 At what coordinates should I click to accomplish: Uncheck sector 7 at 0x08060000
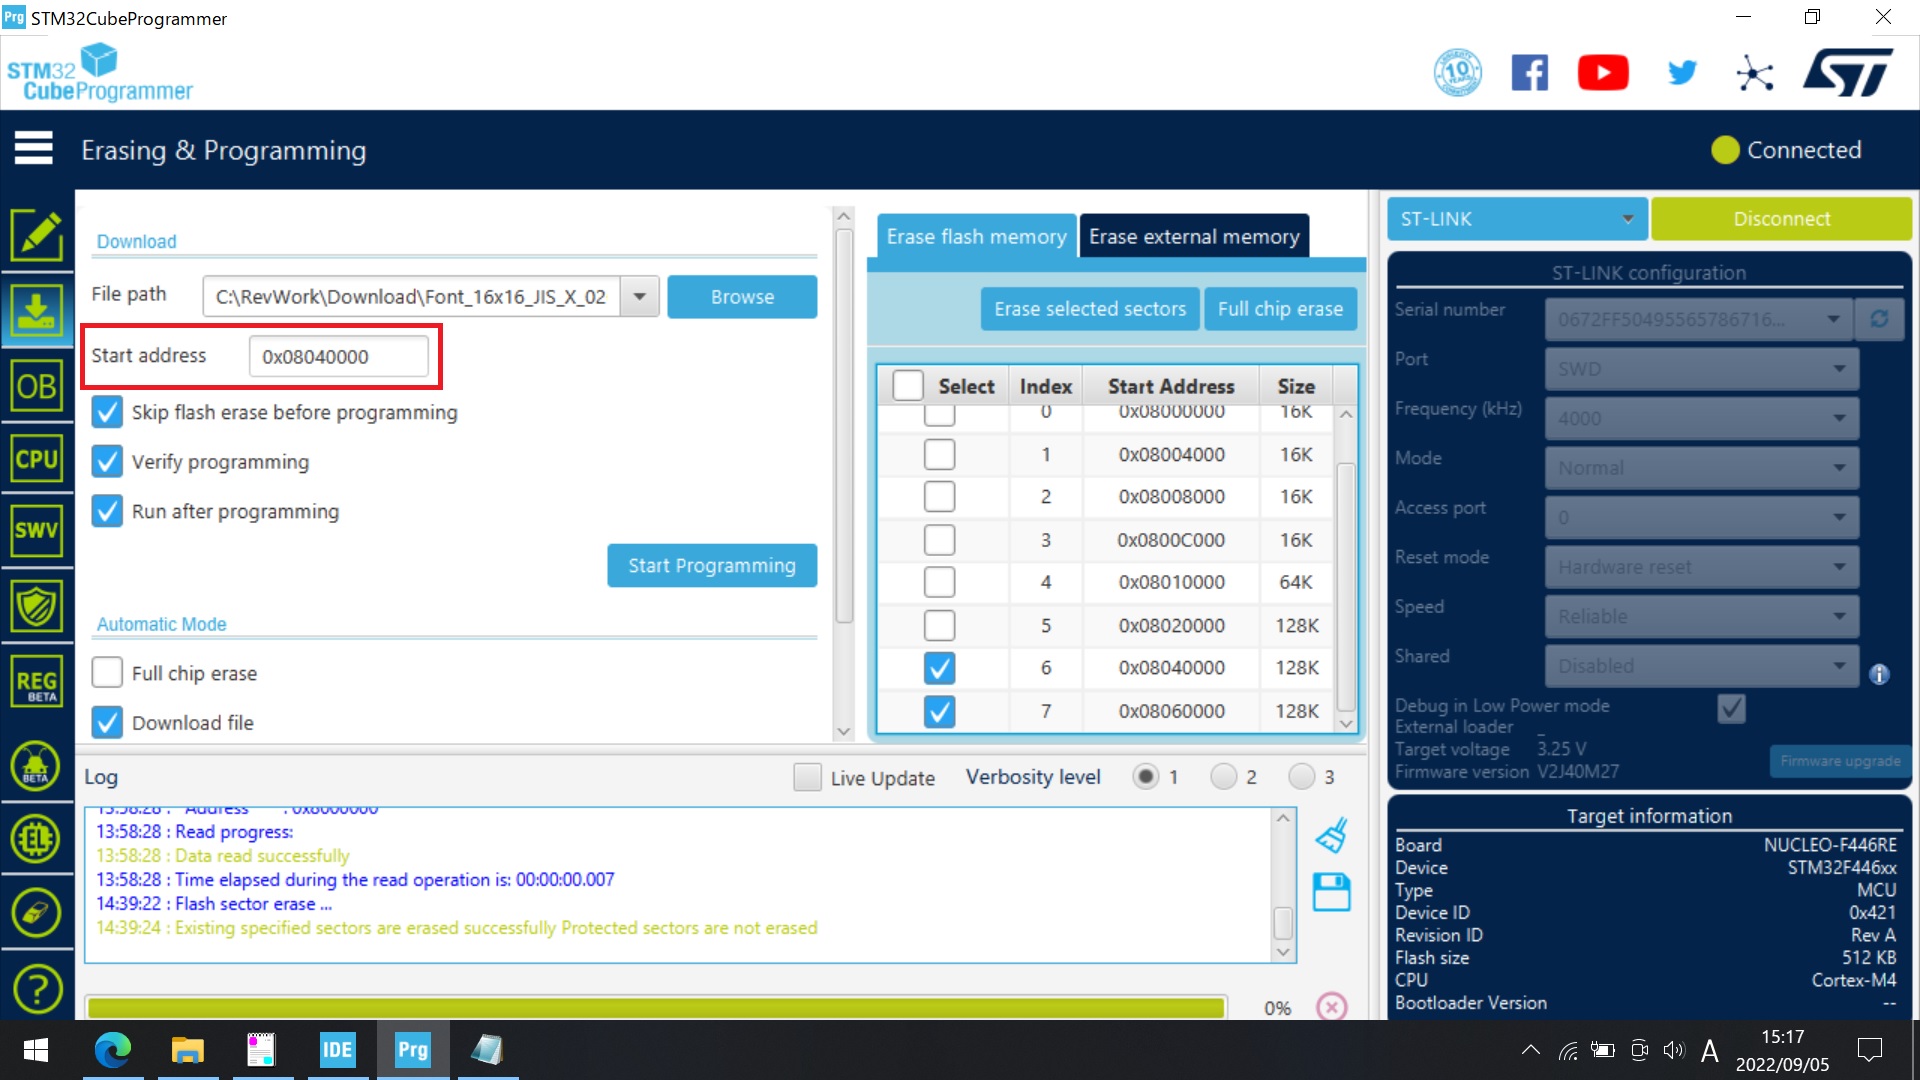click(x=939, y=711)
